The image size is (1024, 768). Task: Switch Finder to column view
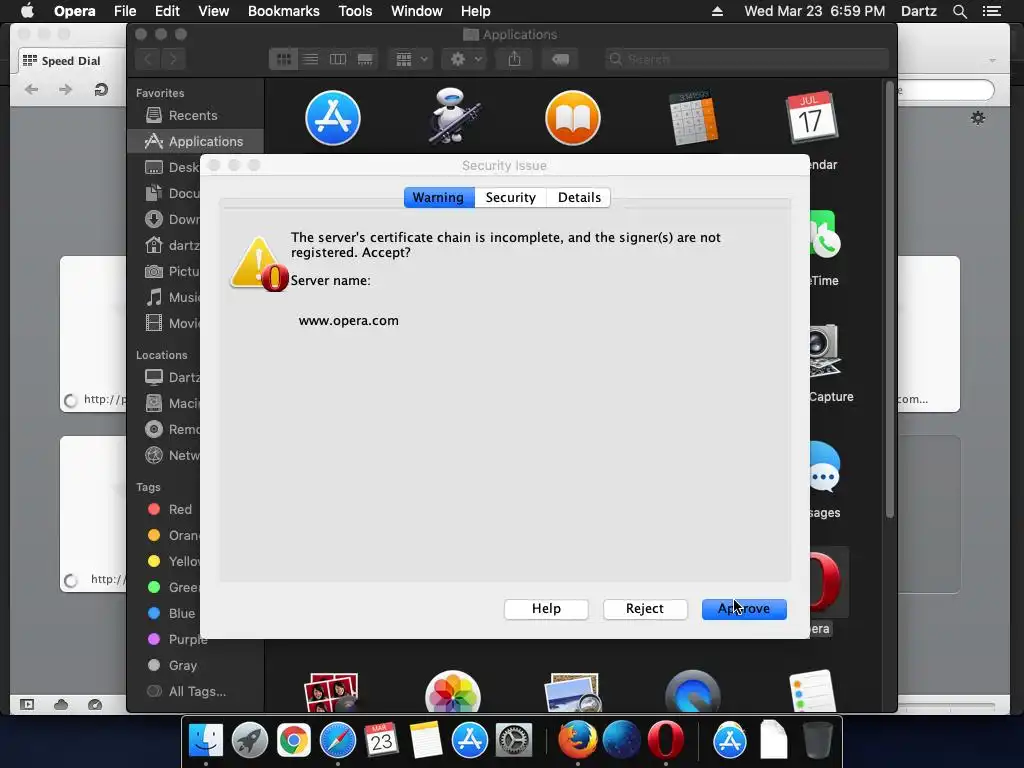click(338, 59)
